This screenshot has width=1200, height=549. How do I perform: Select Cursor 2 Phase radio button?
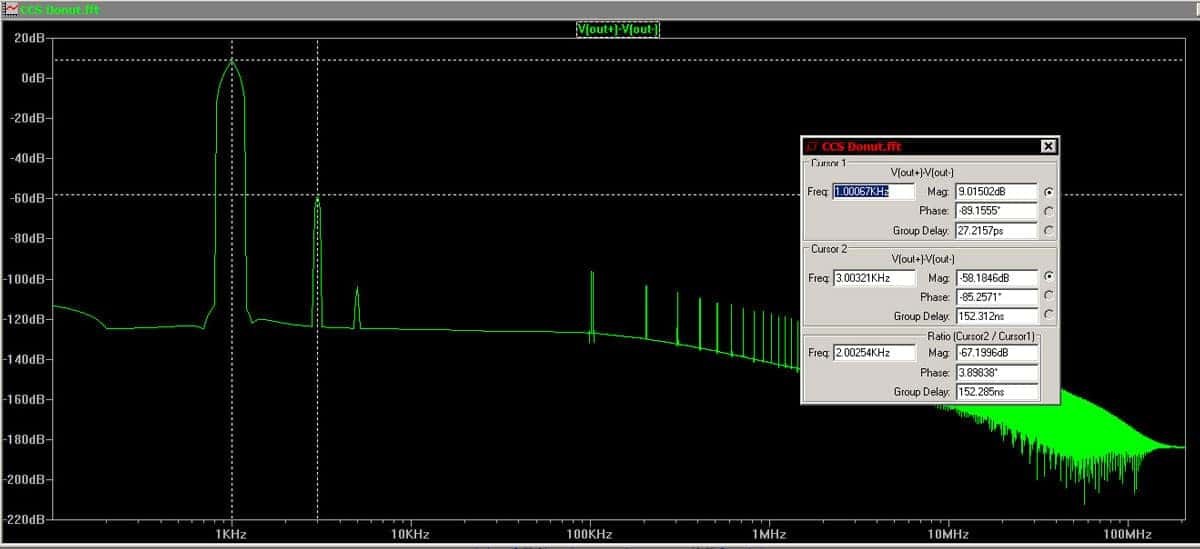1048,296
